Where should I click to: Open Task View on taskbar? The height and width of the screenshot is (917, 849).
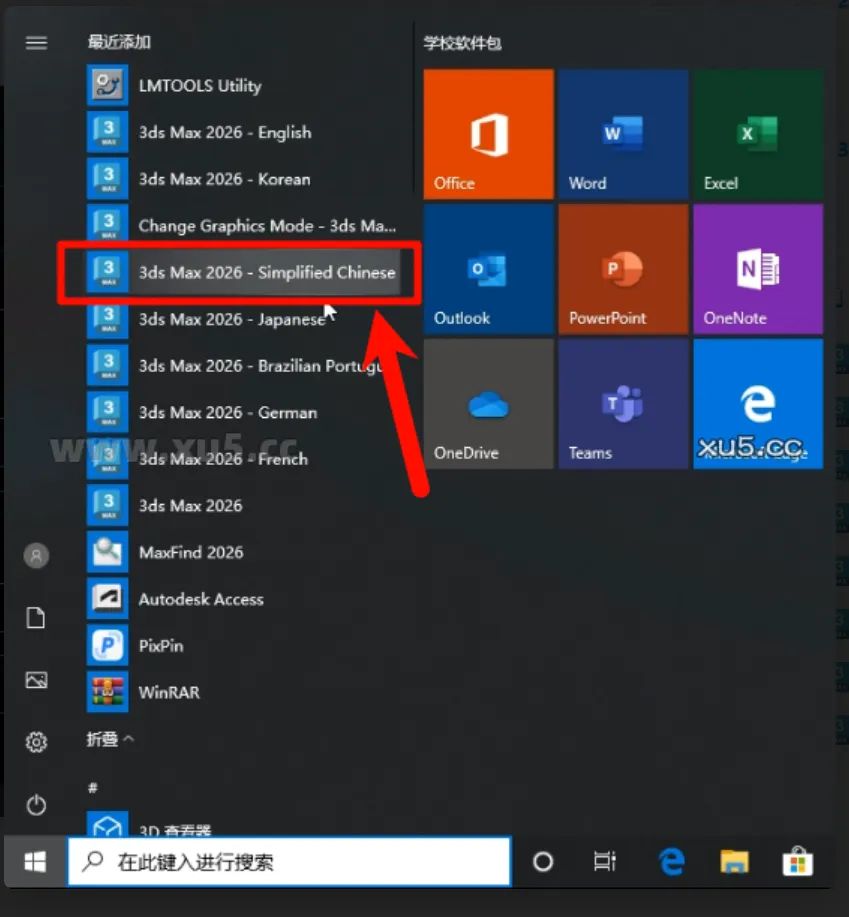click(x=605, y=861)
